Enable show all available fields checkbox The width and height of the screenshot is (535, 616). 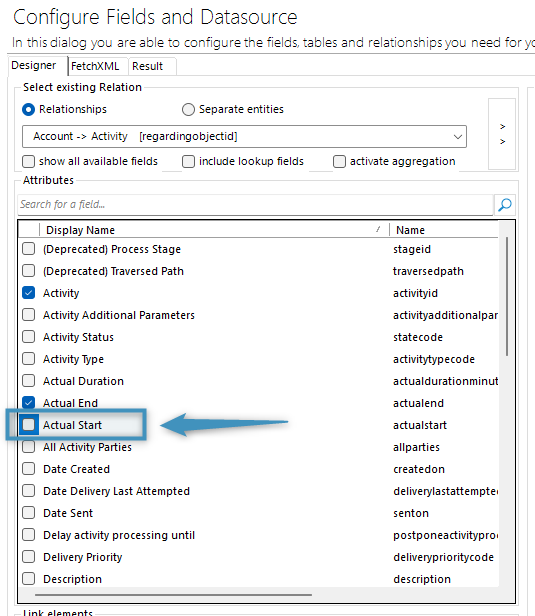coord(28,161)
